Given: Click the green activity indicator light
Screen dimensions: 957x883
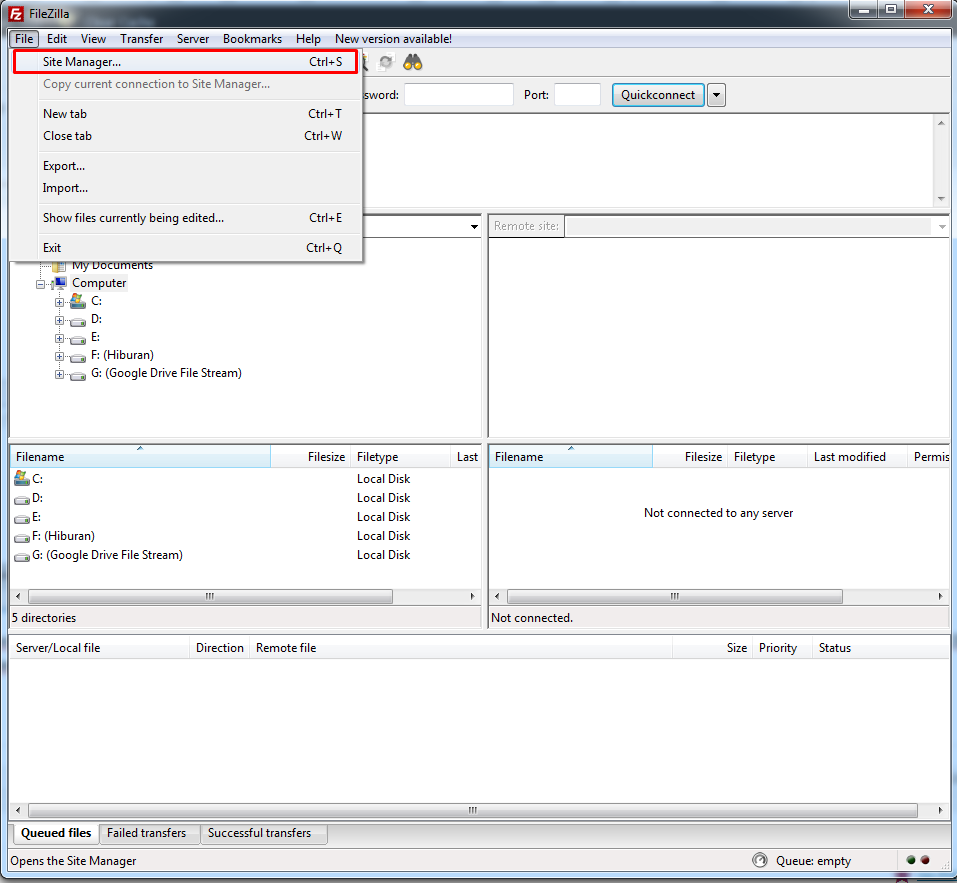Looking at the screenshot, I should [x=911, y=860].
